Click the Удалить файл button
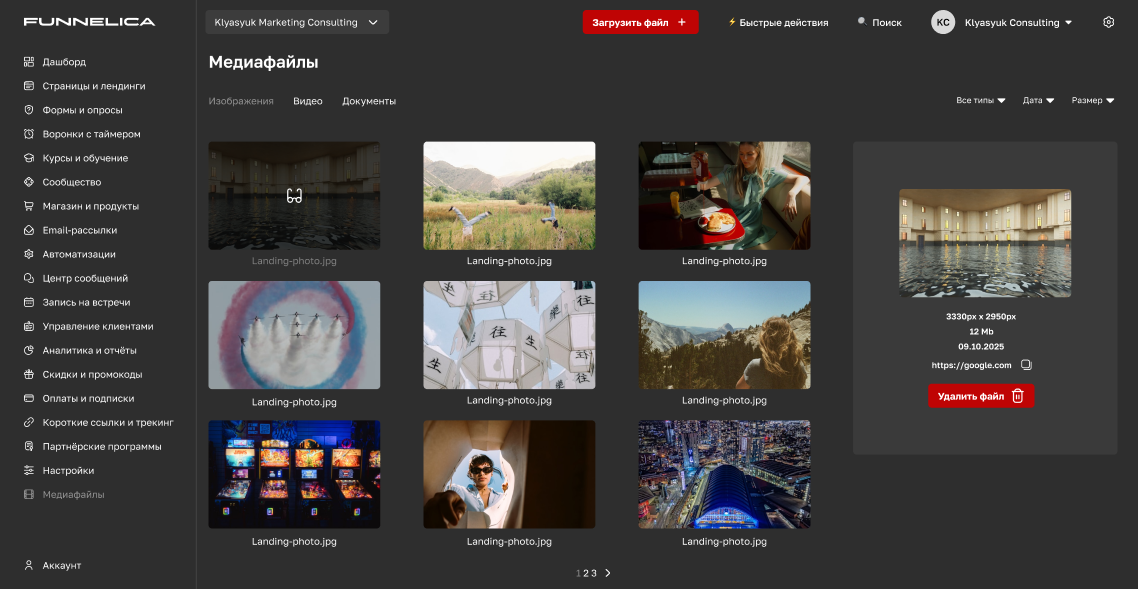The image size is (1138, 589). tap(981, 396)
